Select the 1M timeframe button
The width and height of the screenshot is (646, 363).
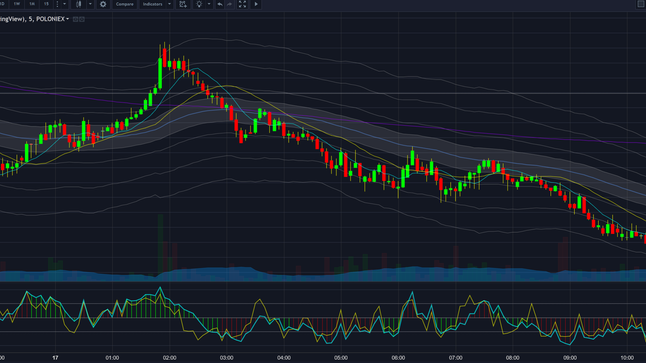click(x=32, y=4)
